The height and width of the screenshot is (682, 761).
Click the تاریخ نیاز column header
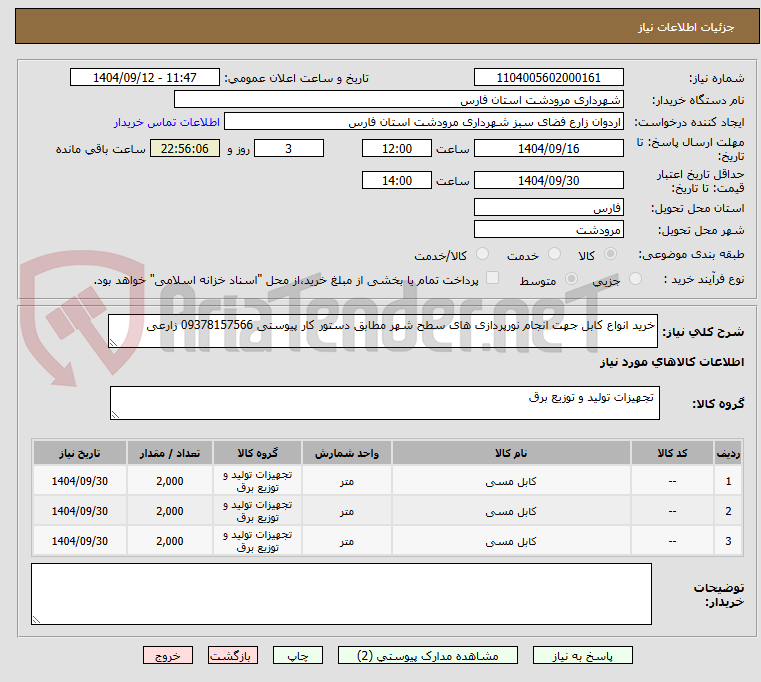coord(80,453)
